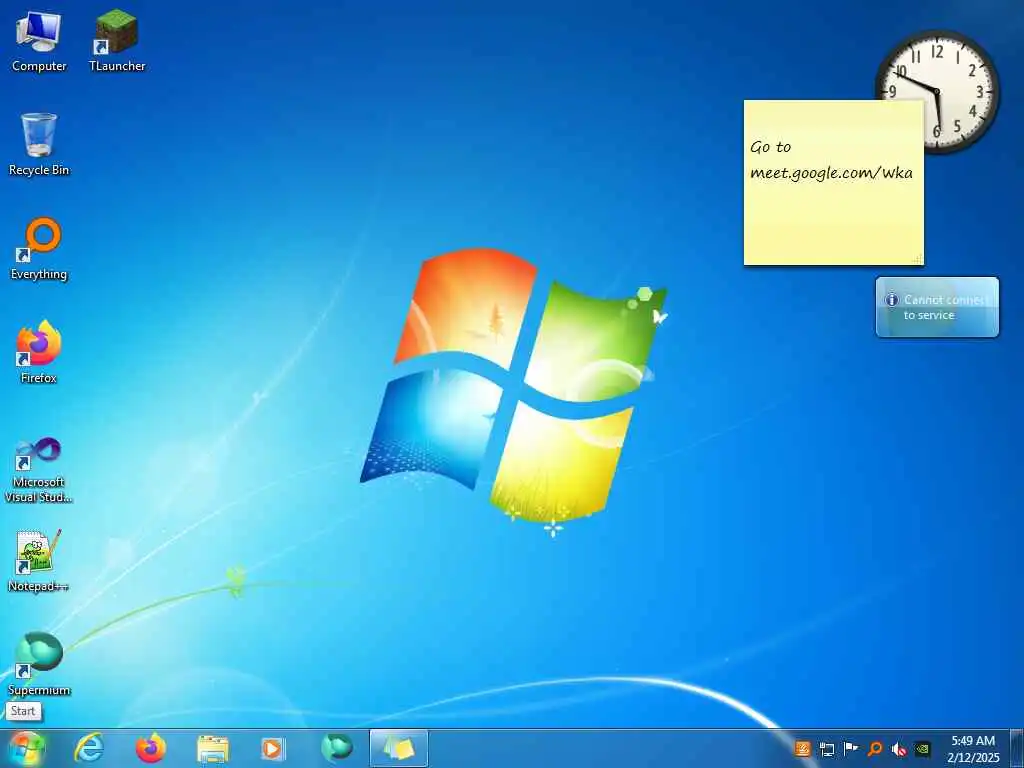Select the Everything search shortcut on desktop
1024x768 pixels.
39,249
